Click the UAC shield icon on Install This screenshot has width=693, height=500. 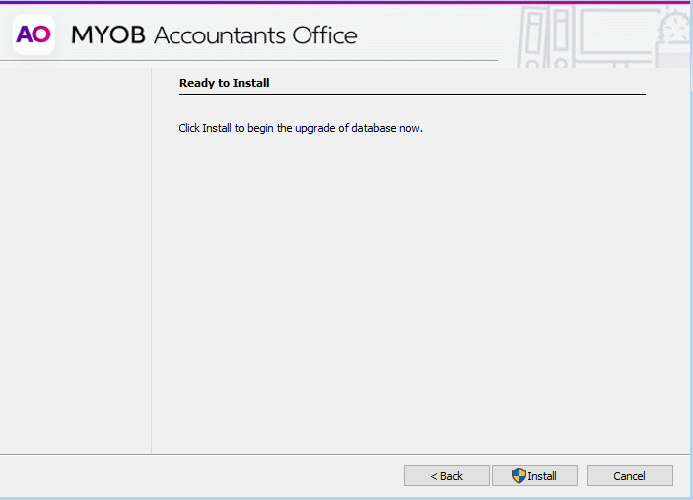click(518, 476)
